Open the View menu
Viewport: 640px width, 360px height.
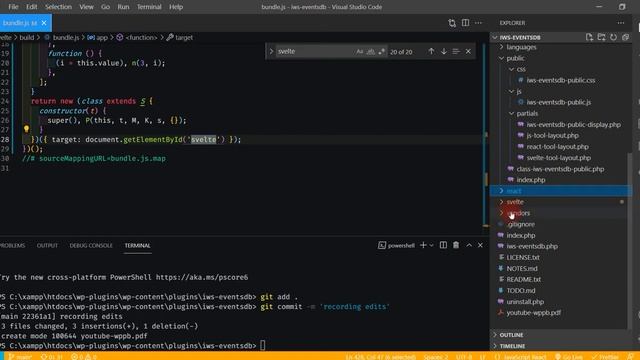[86, 7]
